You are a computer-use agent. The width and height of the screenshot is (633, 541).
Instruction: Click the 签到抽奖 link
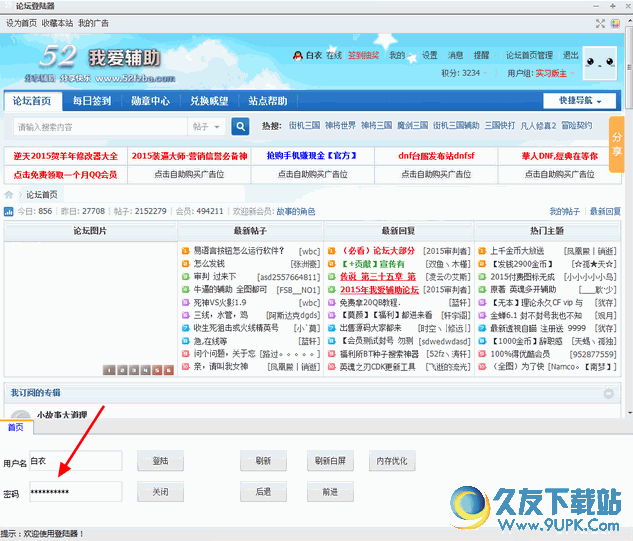(x=364, y=55)
